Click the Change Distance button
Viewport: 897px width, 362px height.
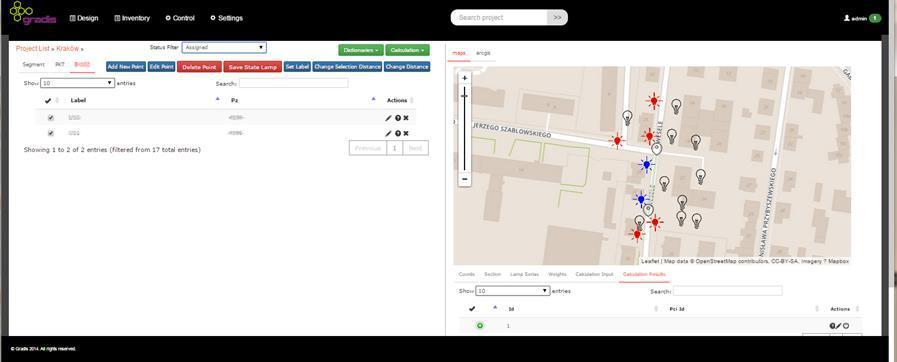407,67
